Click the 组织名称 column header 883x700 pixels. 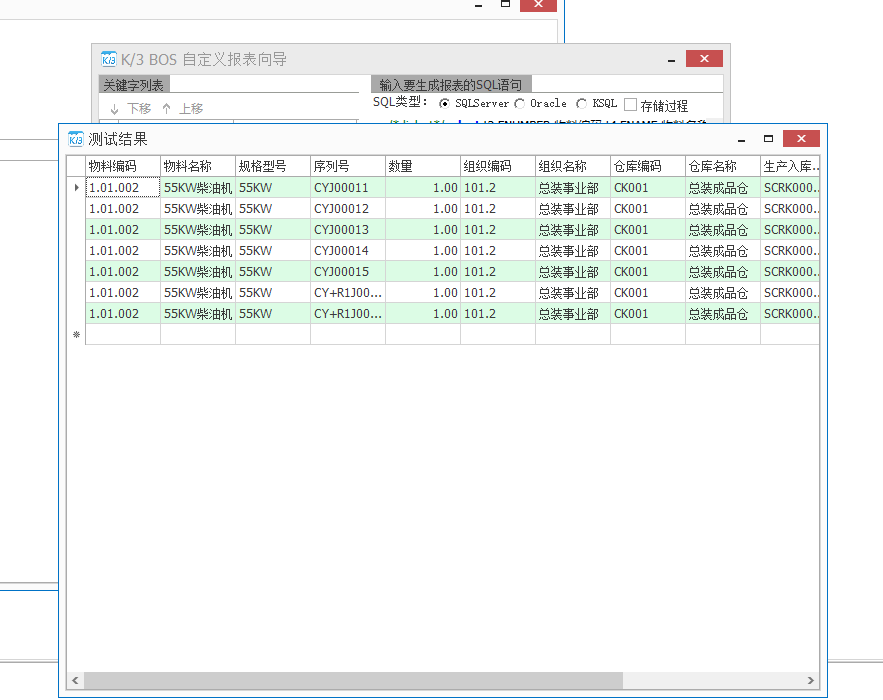click(x=572, y=166)
